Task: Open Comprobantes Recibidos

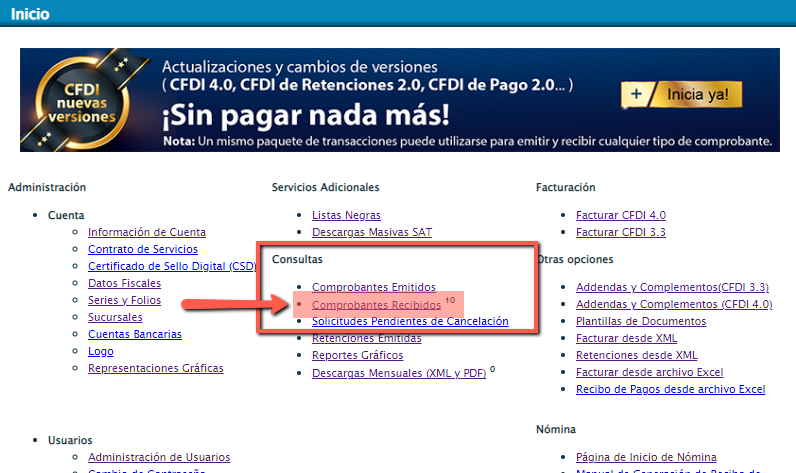Action: (x=376, y=305)
